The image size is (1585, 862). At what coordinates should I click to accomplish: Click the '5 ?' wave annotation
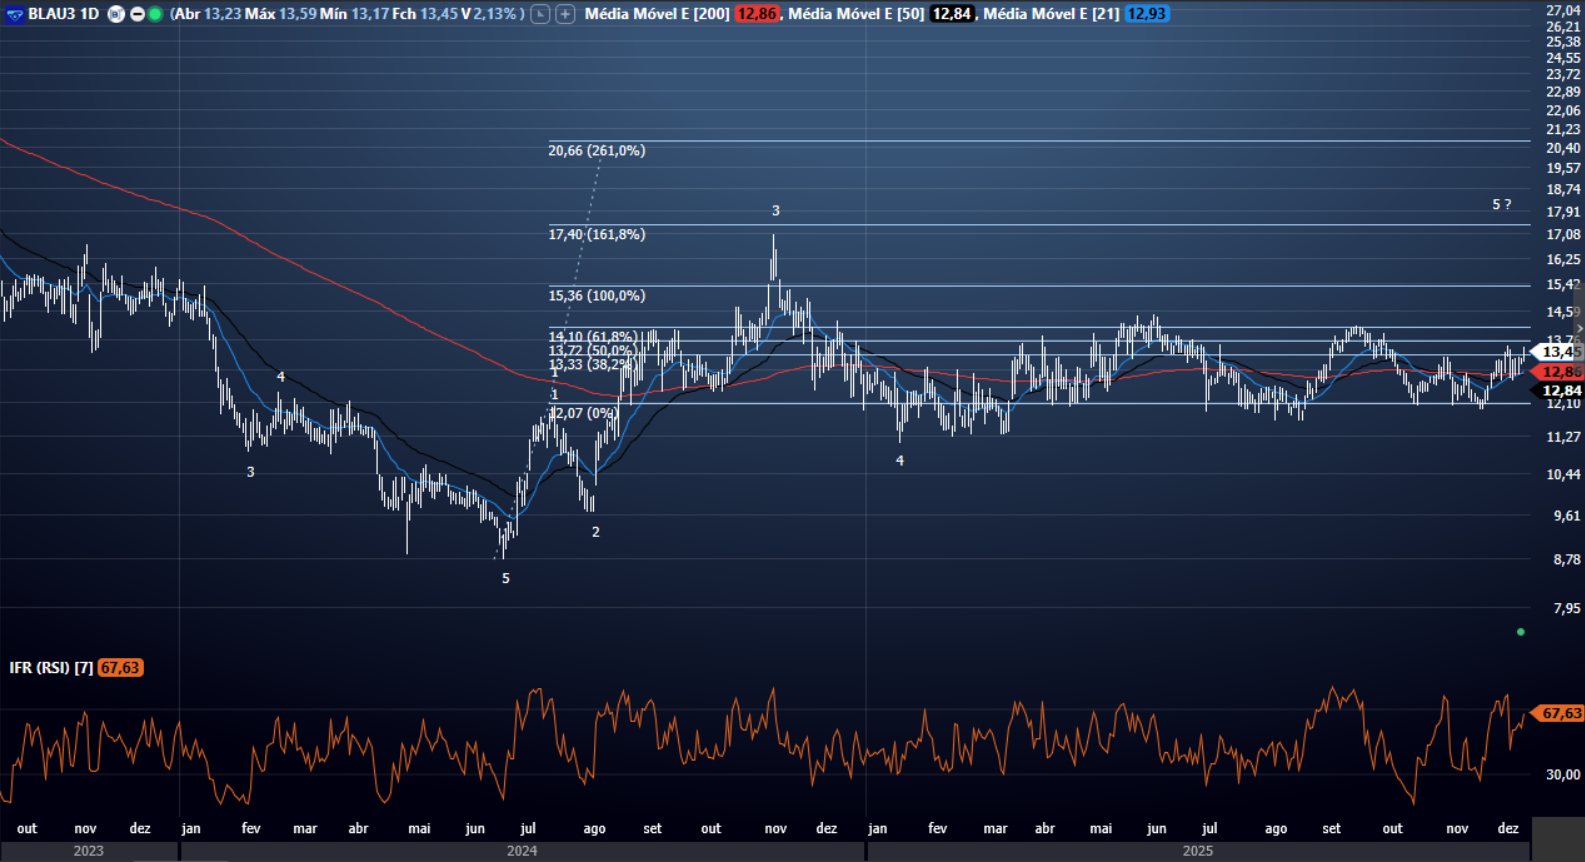point(1501,204)
